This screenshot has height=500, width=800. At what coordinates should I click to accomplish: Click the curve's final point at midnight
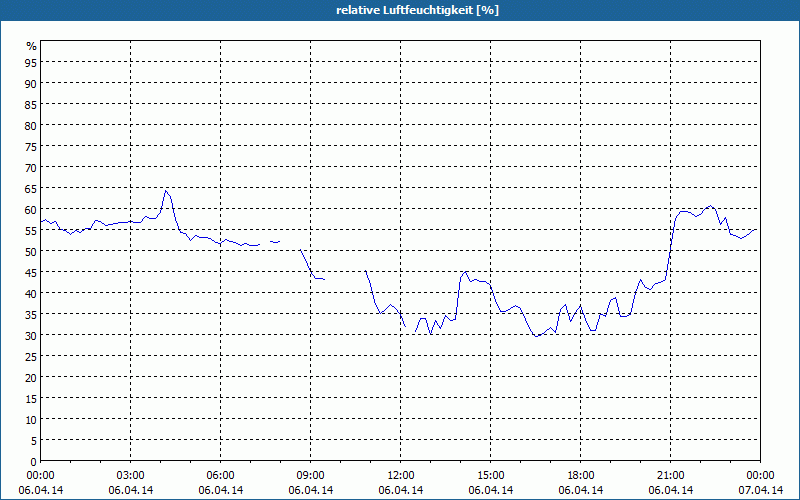click(x=755, y=230)
